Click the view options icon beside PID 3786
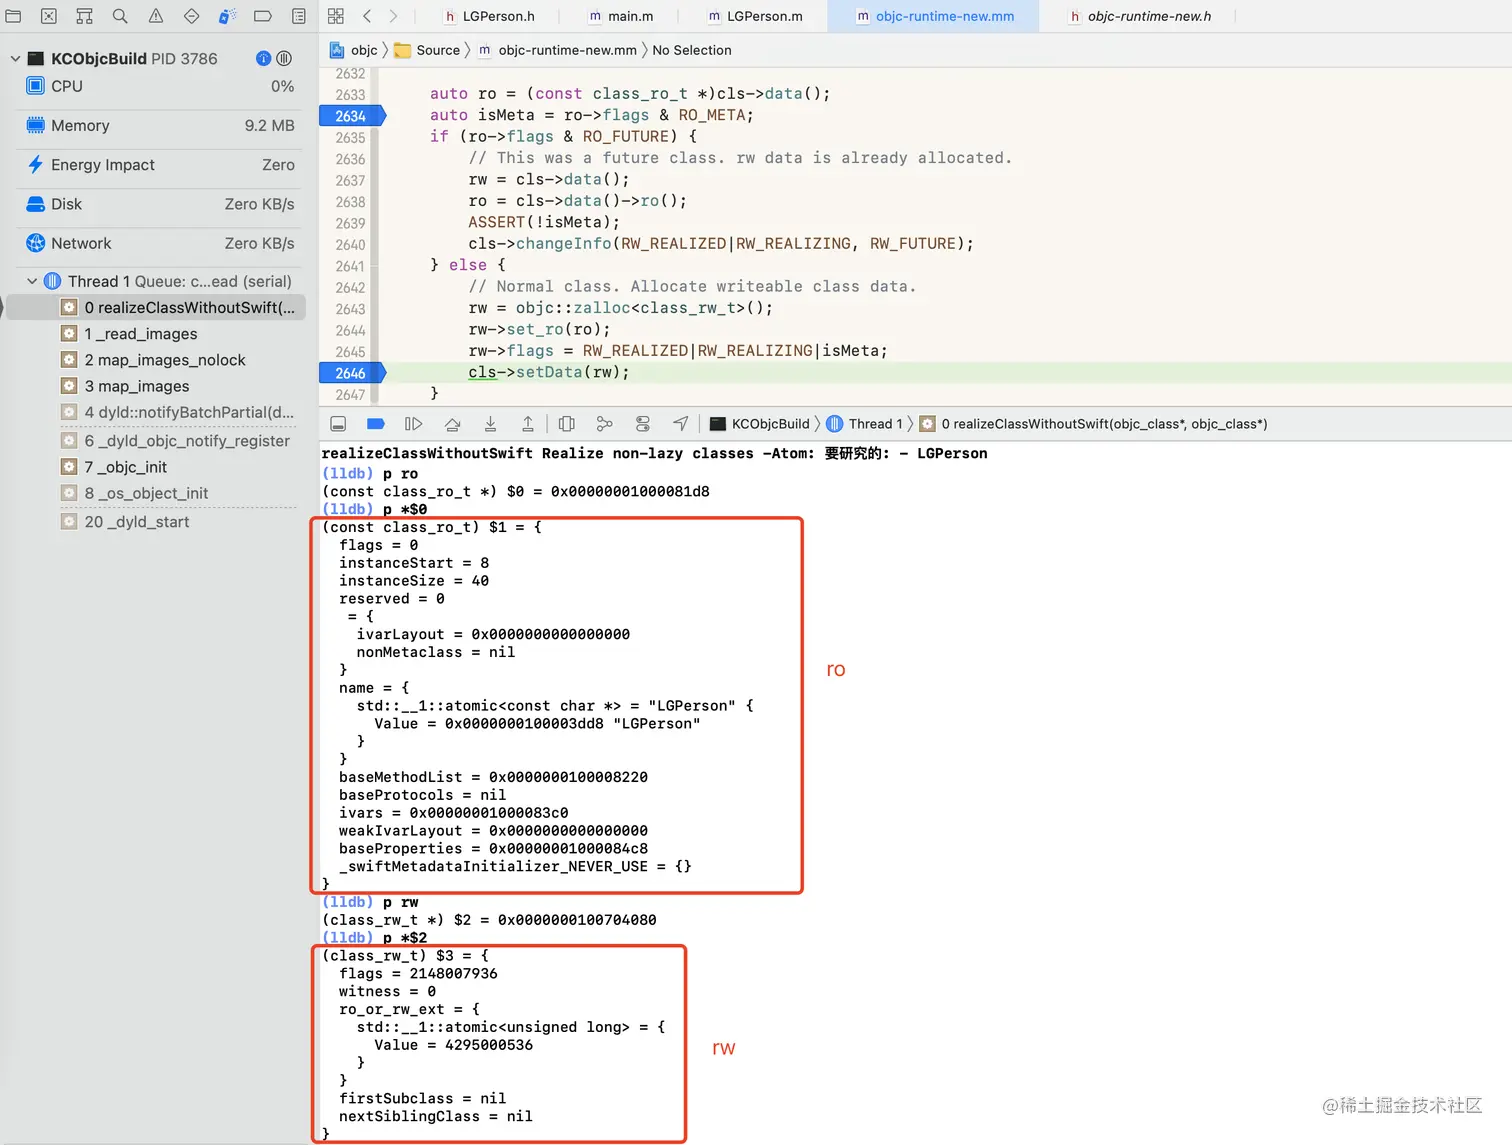 (284, 58)
